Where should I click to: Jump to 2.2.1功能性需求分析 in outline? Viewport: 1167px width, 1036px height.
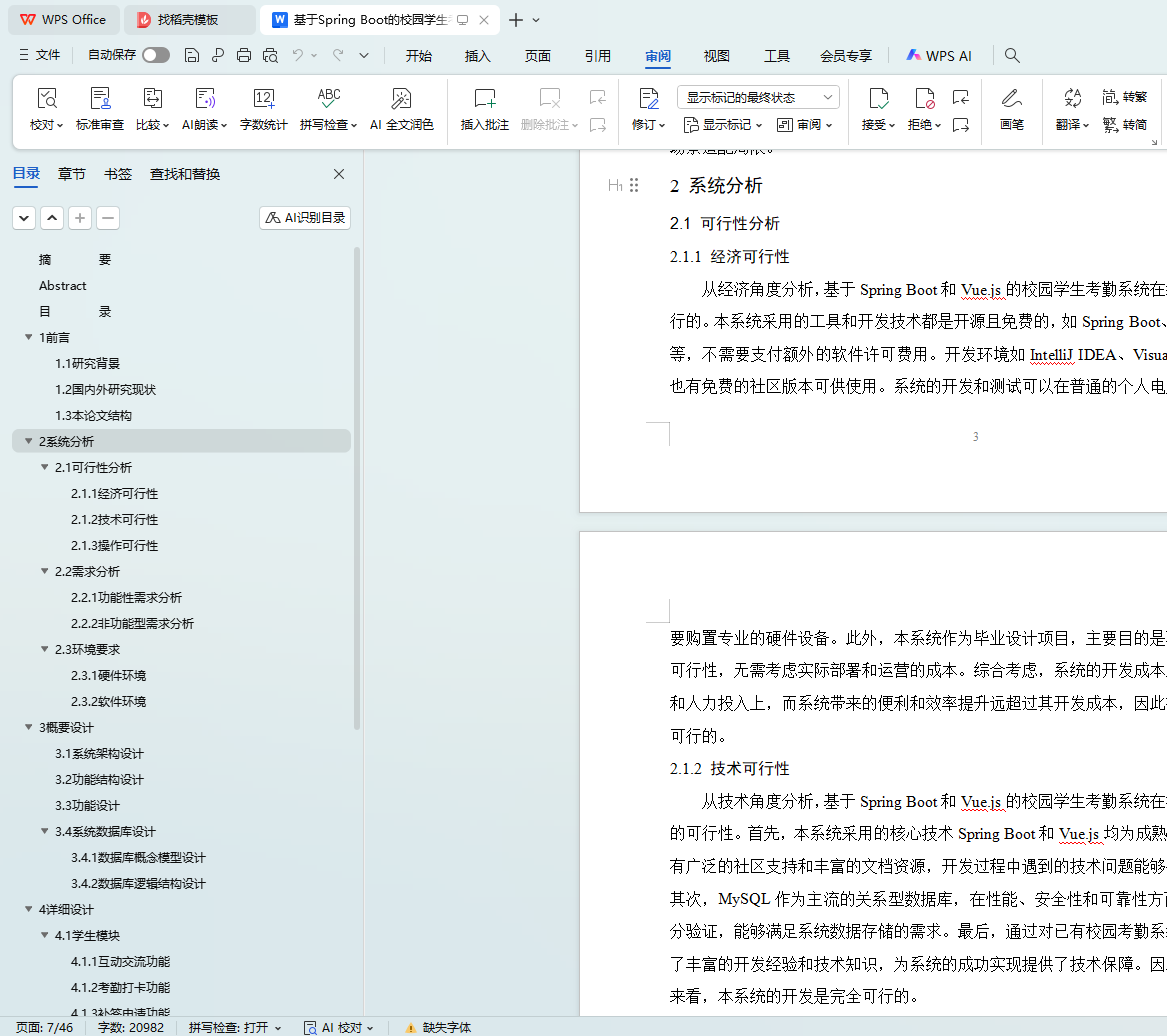point(126,598)
